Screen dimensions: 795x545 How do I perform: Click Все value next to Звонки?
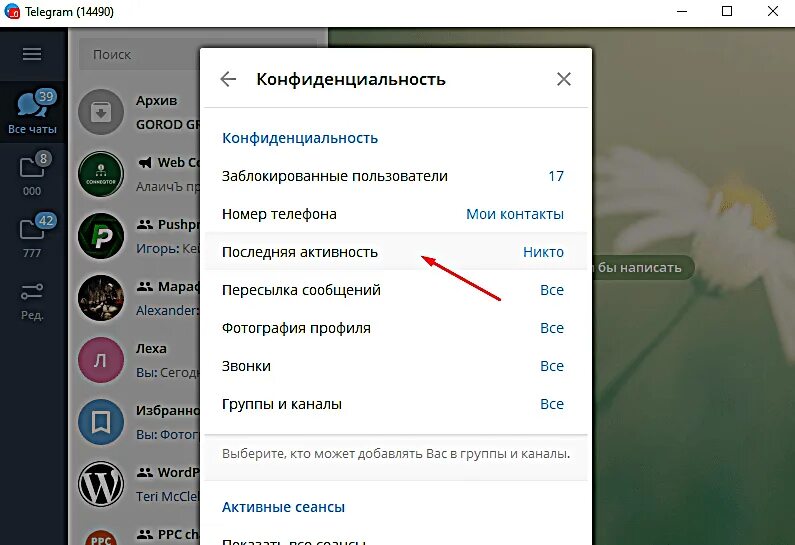[552, 366]
